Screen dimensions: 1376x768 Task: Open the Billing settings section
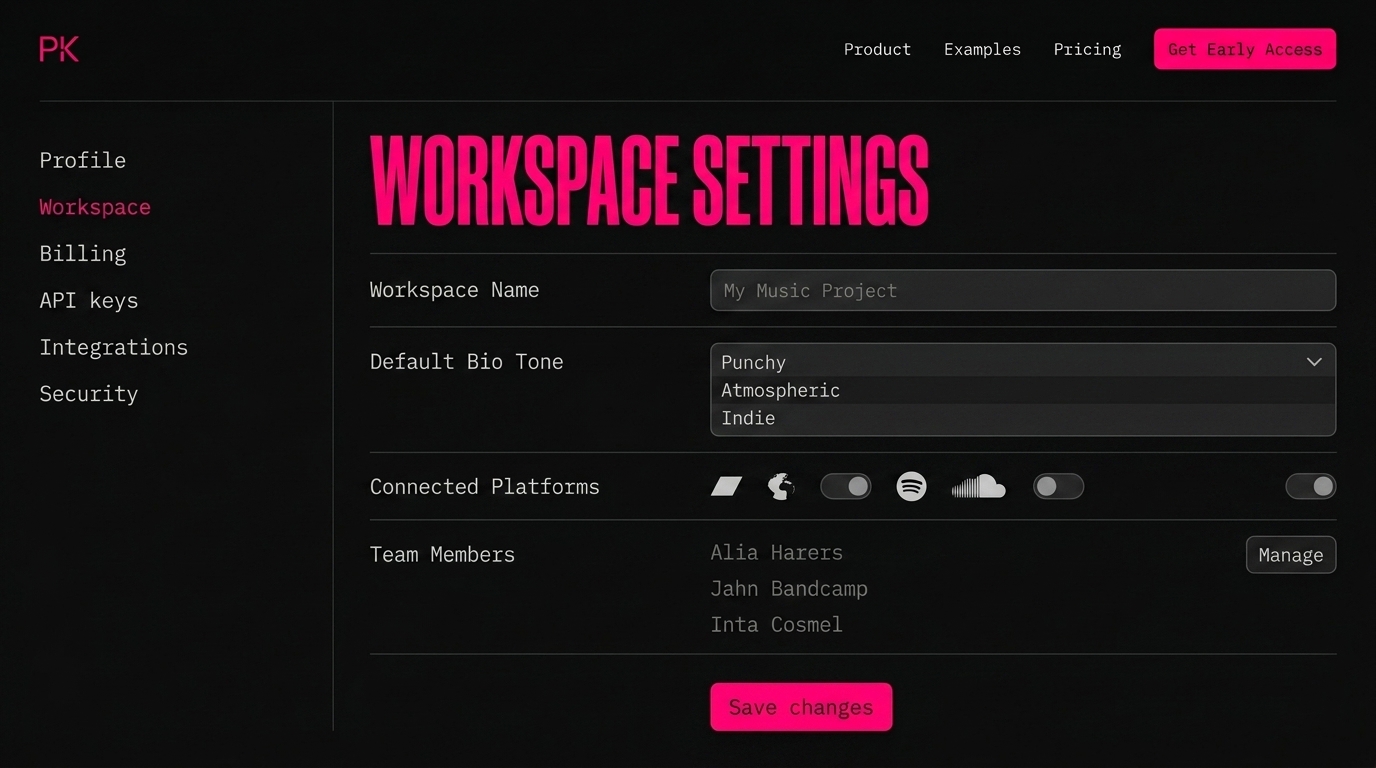(83, 254)
